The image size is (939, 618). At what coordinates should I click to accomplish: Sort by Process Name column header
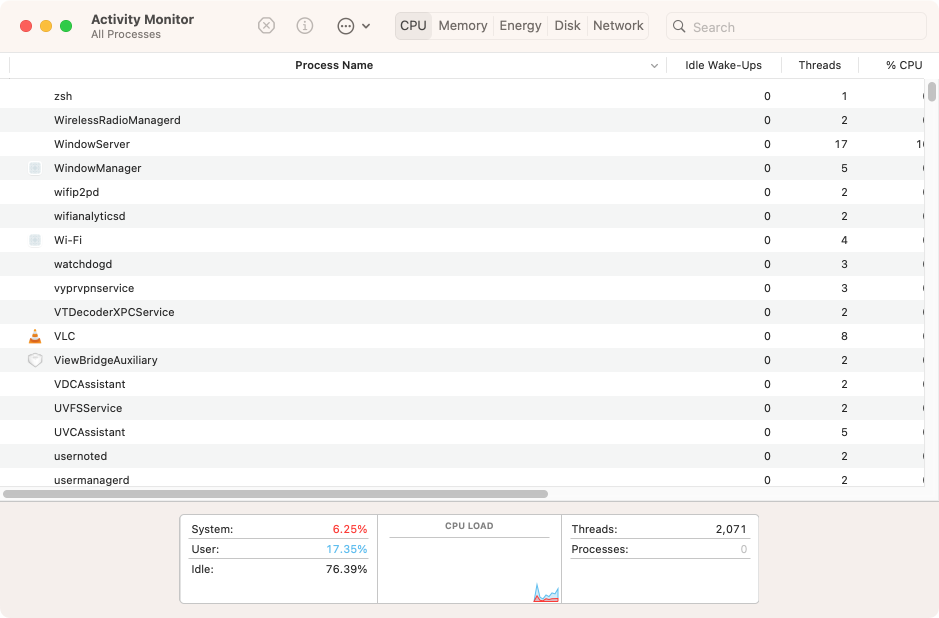pos(334,65)
